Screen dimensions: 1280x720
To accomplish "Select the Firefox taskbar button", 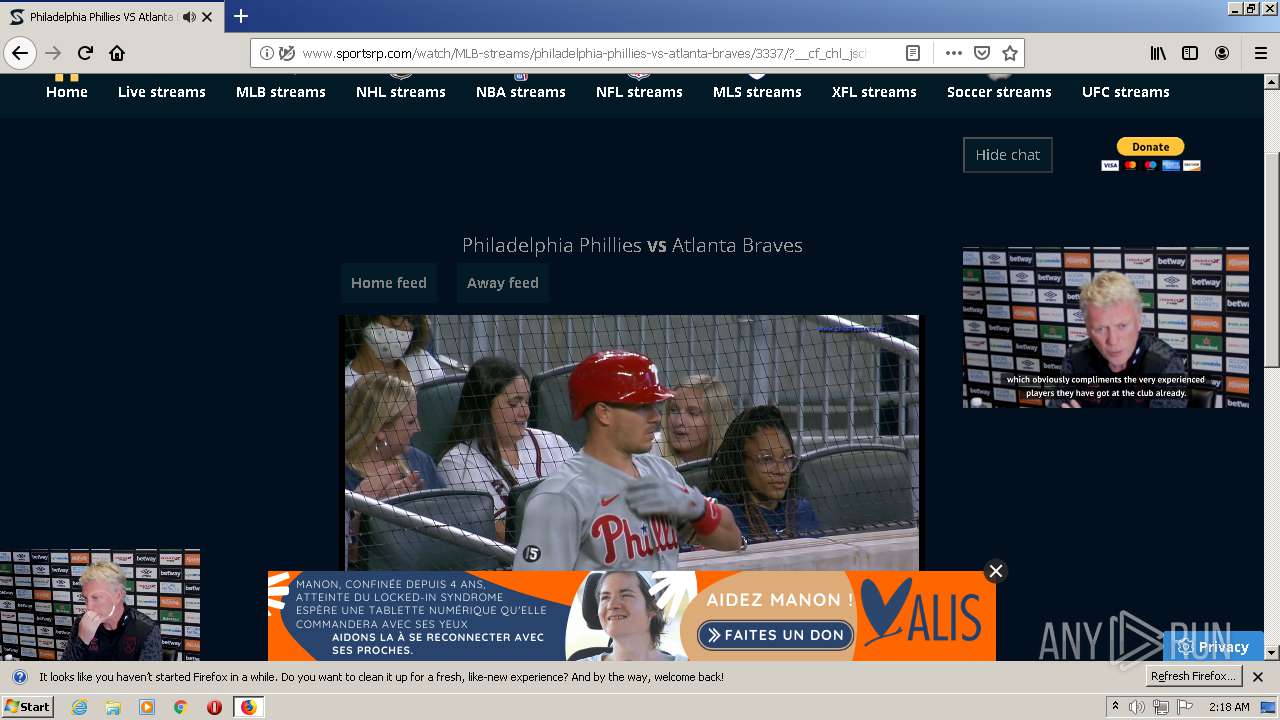I will pos(248,707).
